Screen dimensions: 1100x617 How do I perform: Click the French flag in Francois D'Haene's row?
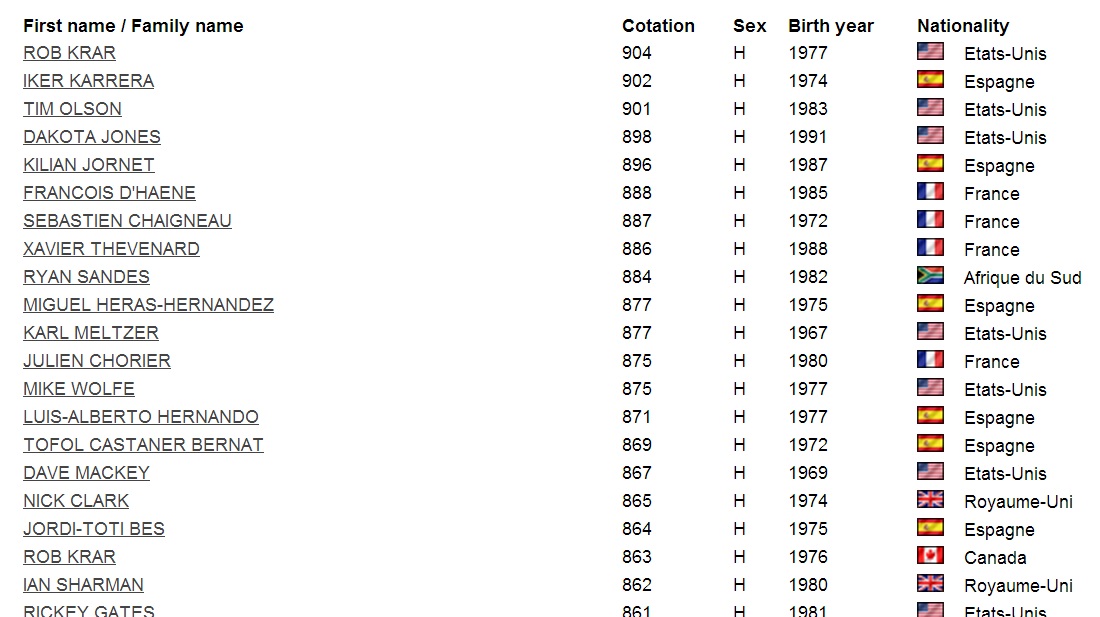click(930, 191)
